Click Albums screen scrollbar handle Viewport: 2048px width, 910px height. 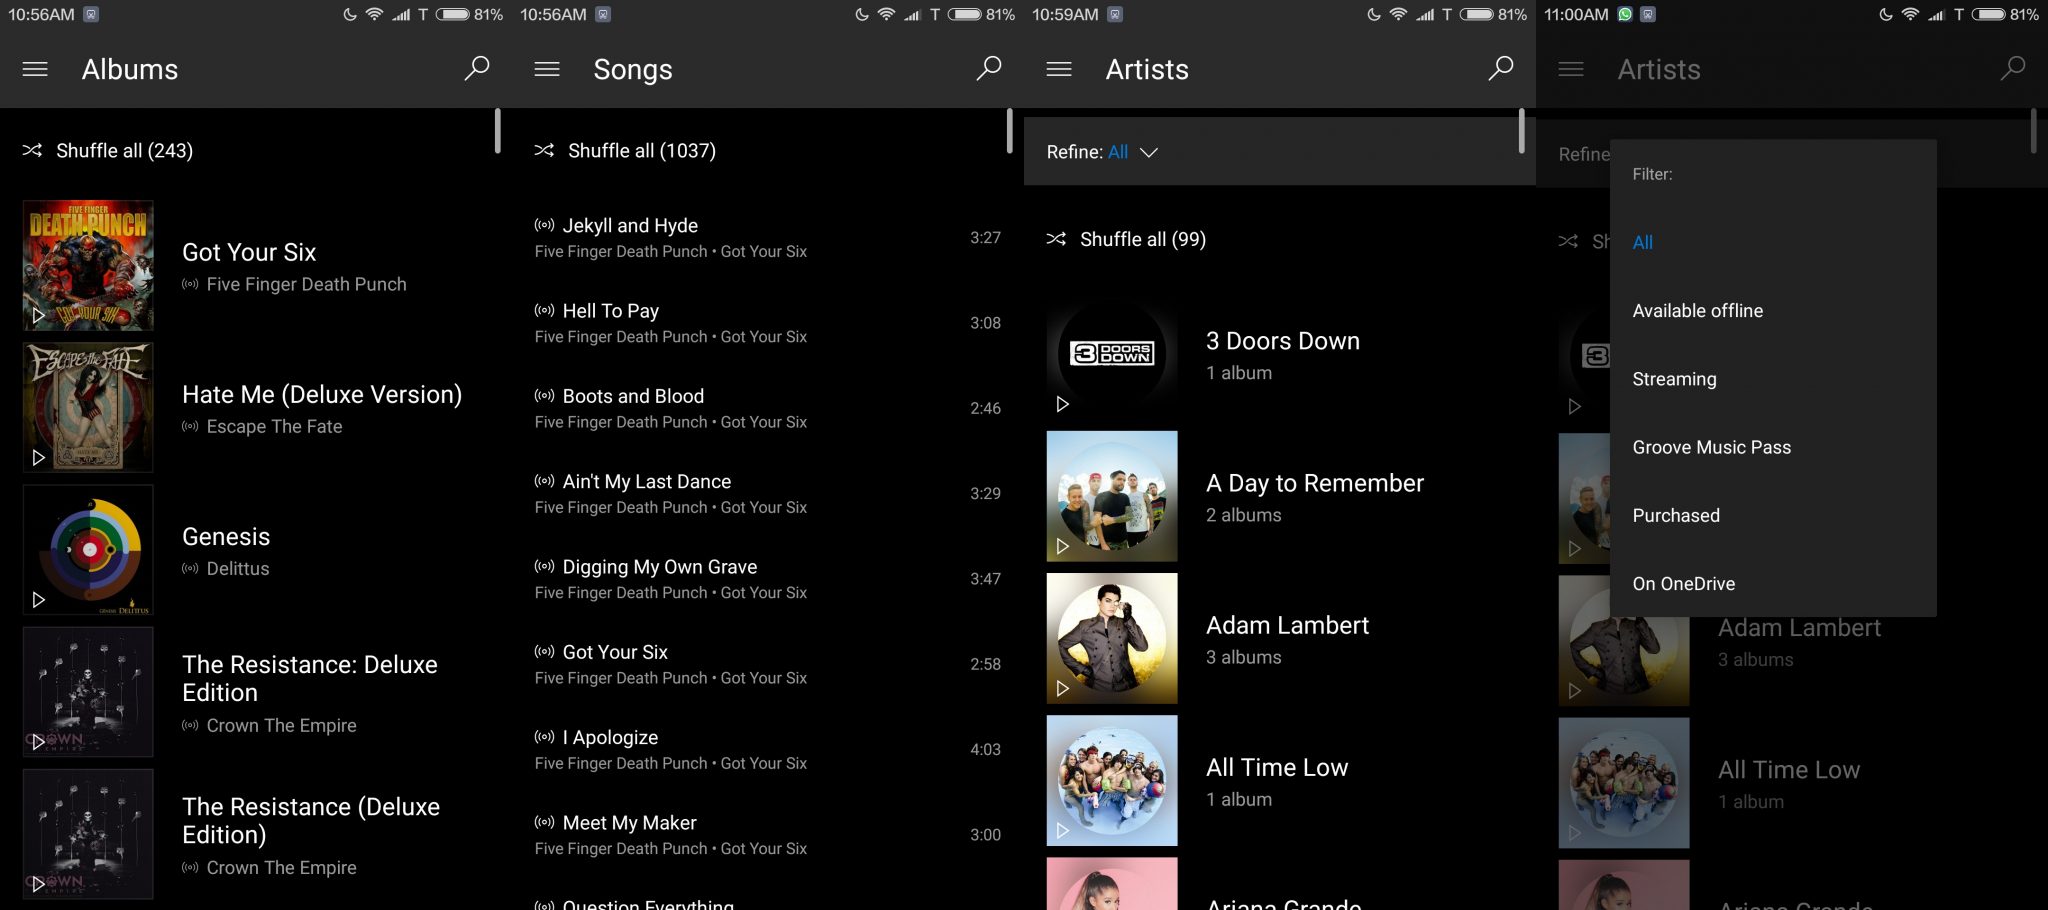[x=497, y=131]
